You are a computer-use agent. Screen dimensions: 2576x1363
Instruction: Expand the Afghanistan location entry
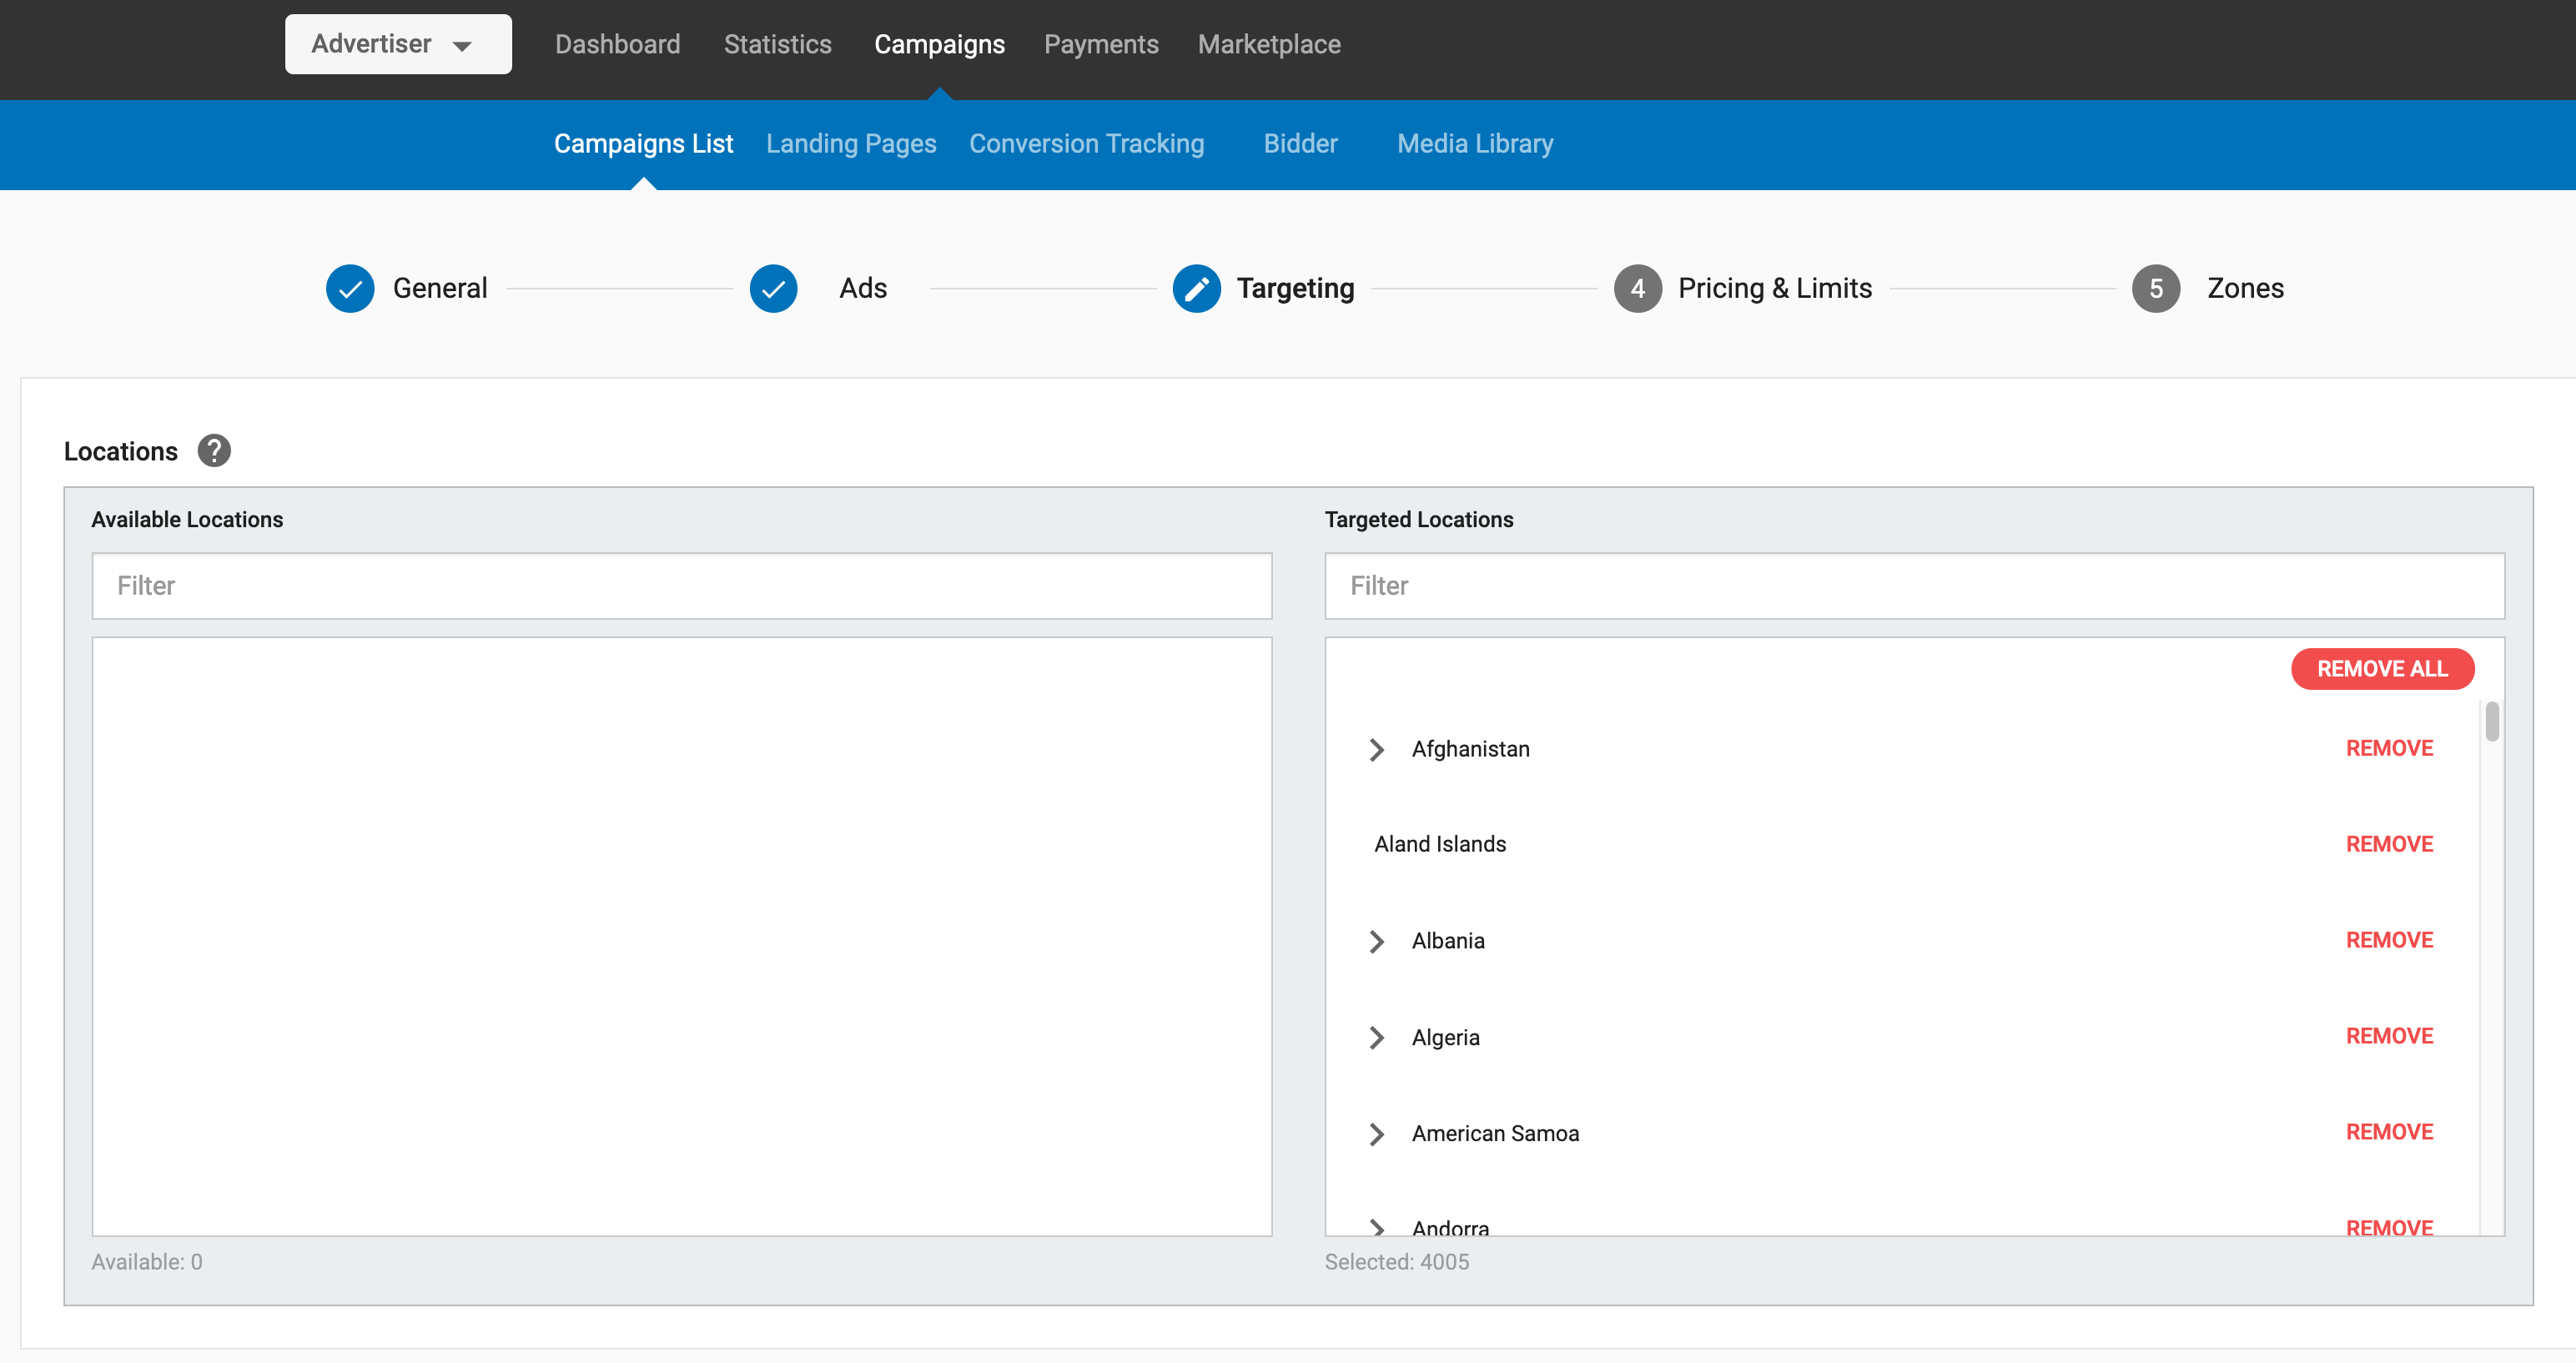(x=1377, y=749)
